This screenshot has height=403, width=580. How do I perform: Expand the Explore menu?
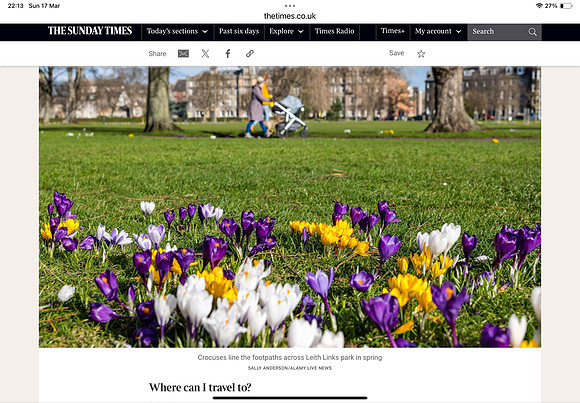pos(286,31)
